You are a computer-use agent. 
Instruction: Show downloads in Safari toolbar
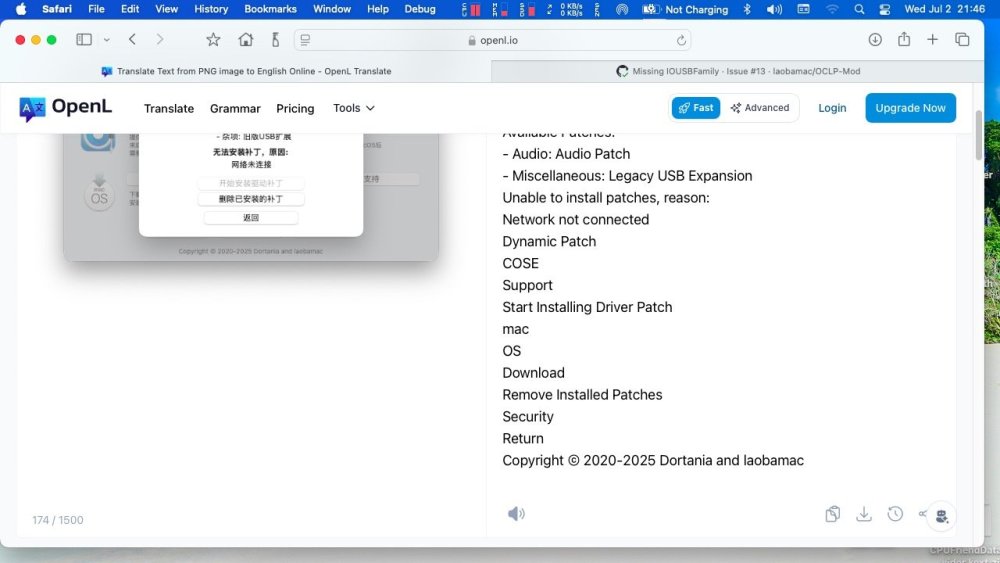coord(875,40)
